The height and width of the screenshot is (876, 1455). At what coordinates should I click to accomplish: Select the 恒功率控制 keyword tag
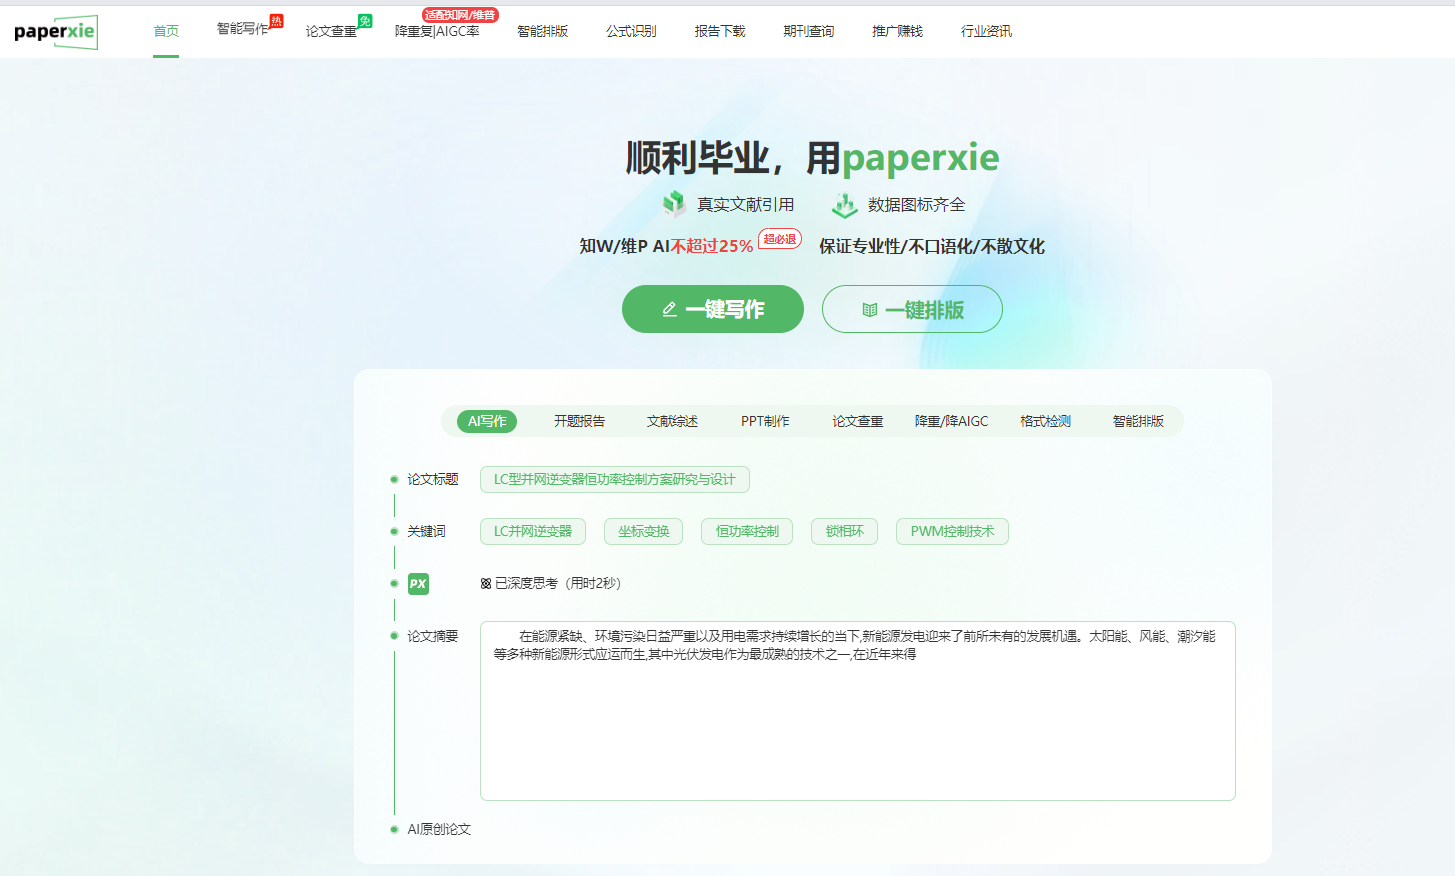point(747,531)
